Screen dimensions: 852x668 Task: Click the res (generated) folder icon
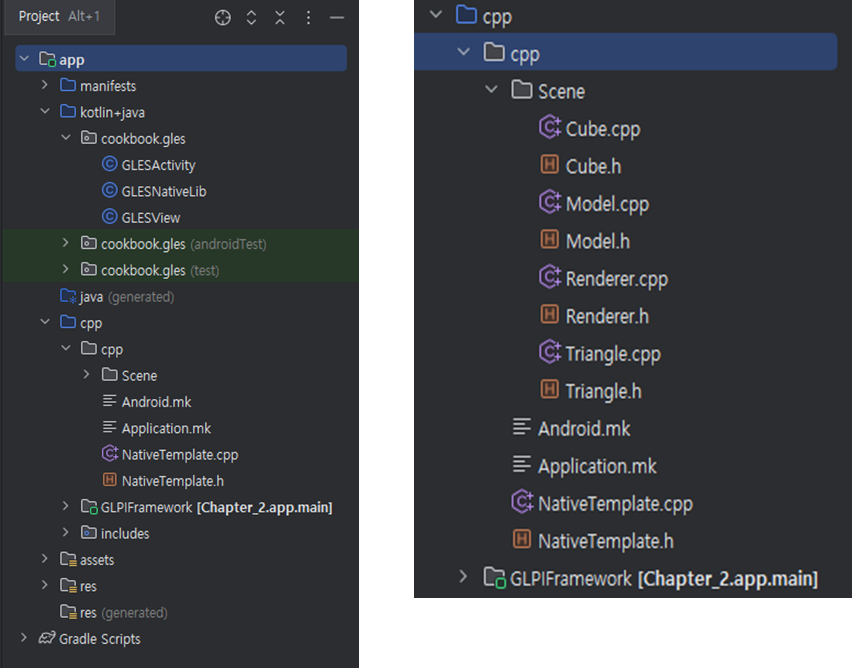[68, 612]
